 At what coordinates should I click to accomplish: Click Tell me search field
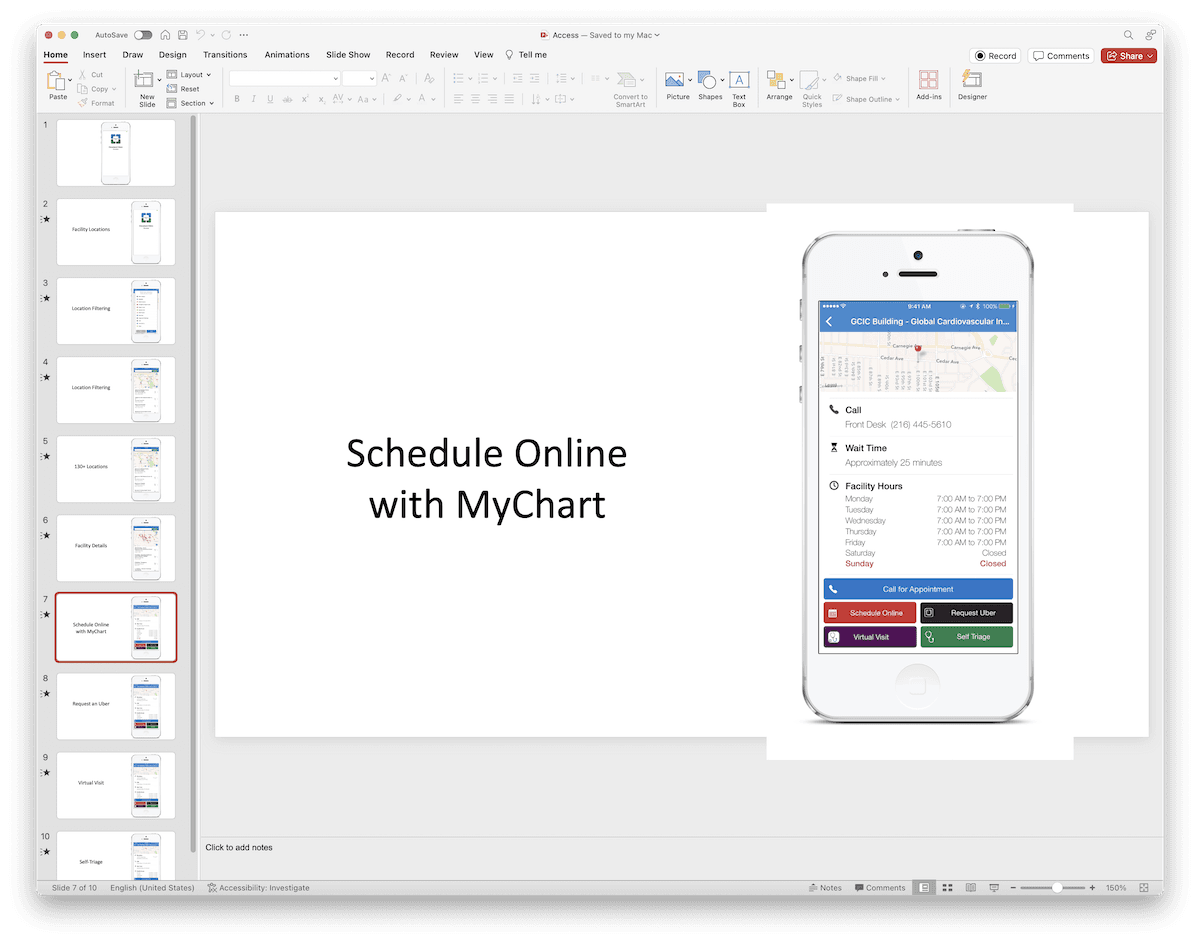tap(526, 55)
